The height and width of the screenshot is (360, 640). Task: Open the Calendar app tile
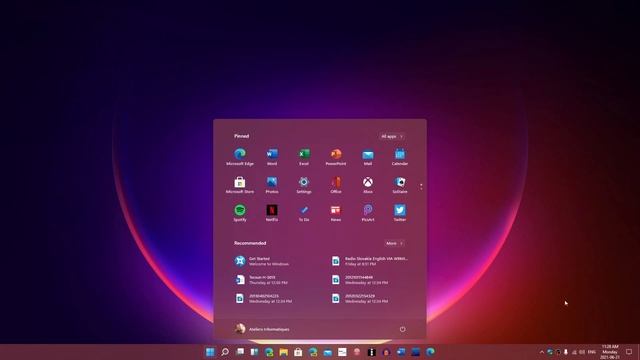coord(400,157)
